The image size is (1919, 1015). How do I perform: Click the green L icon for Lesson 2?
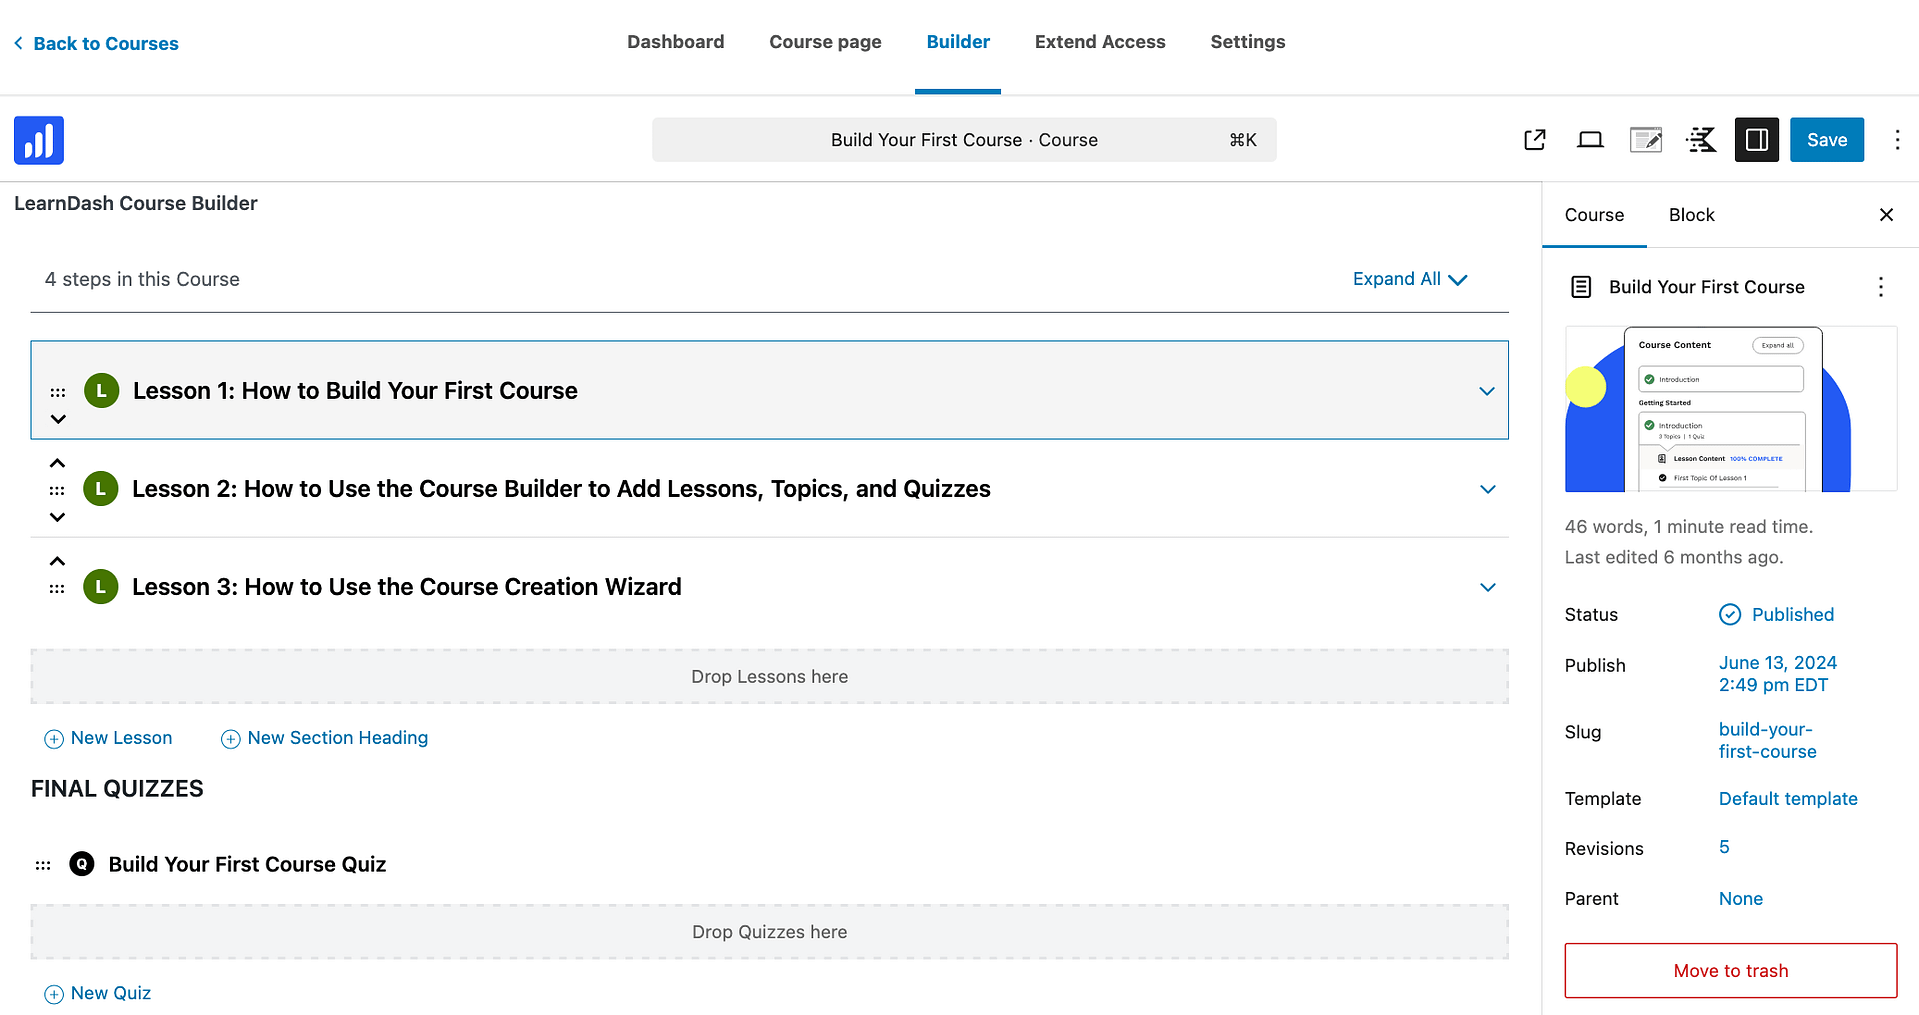[x=101, y=489]
